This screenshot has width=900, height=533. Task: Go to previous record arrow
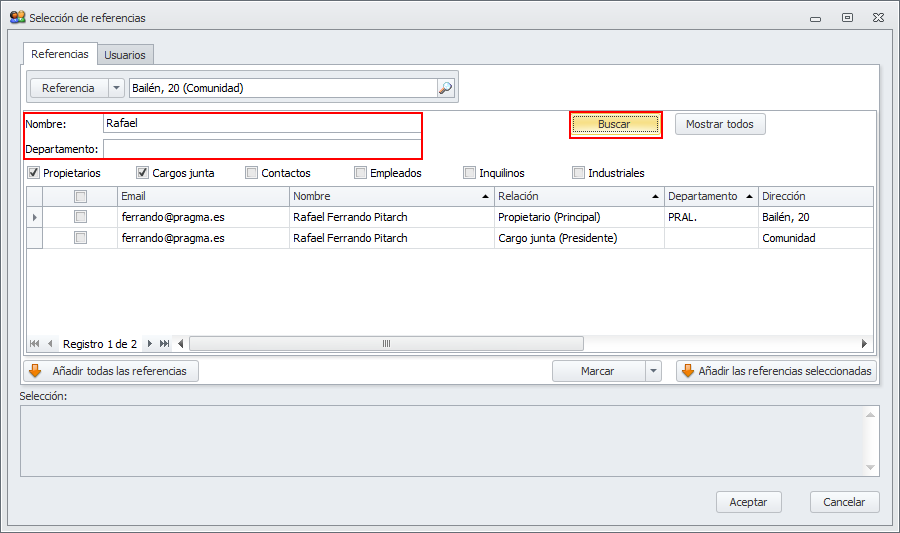[x=50, y=344]
